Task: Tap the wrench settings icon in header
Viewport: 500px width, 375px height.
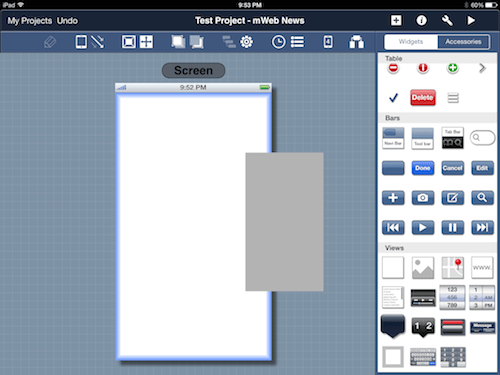Action: 447,21
